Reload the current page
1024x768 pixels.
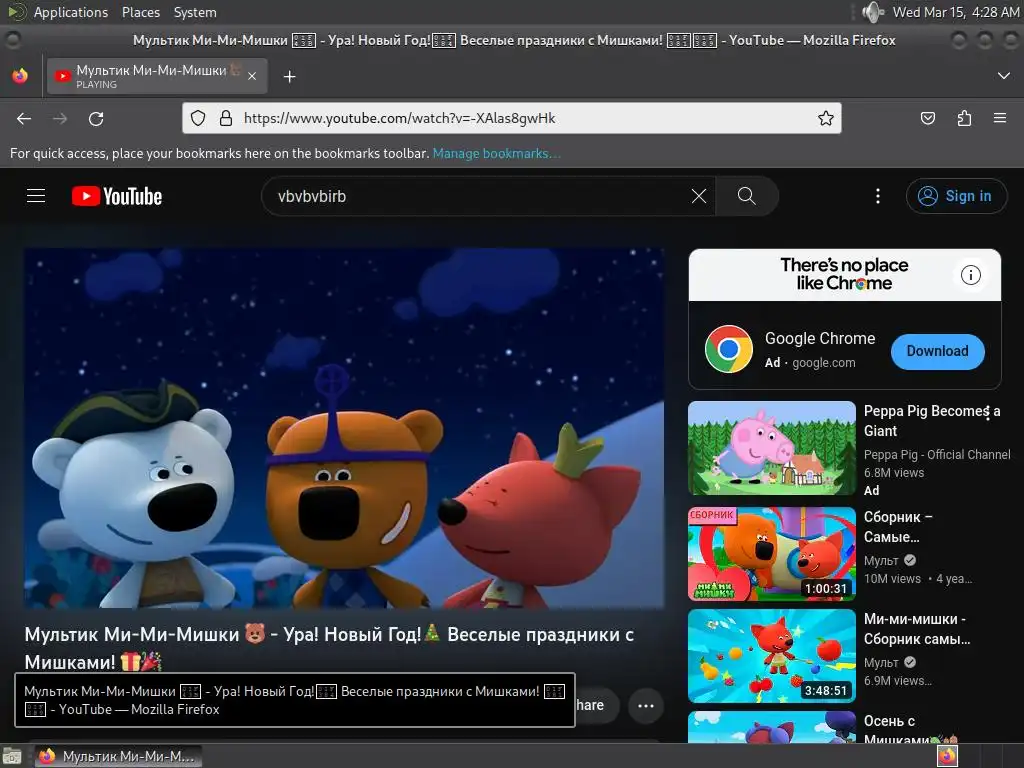(96, 118)
